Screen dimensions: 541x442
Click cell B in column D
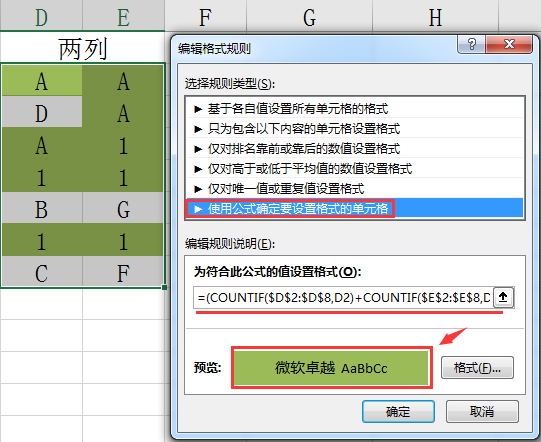point(42,208)
